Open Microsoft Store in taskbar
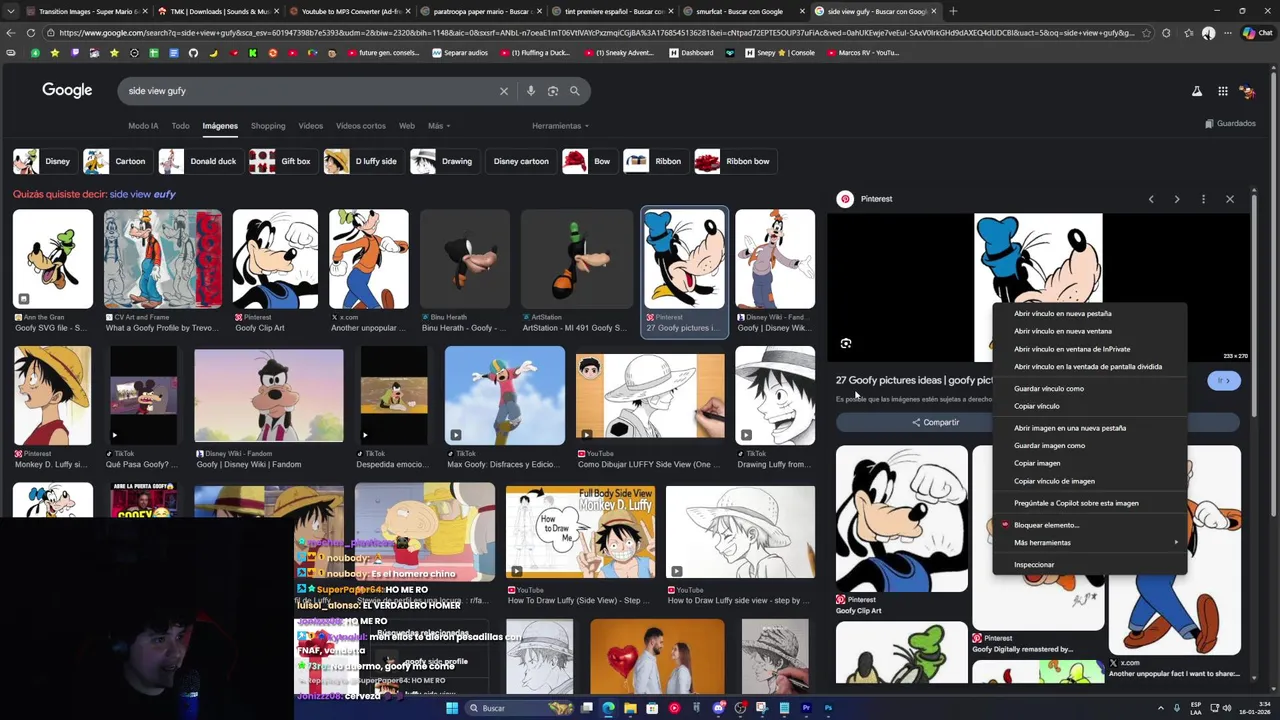The image size is (1280, 720). [652, 708]
